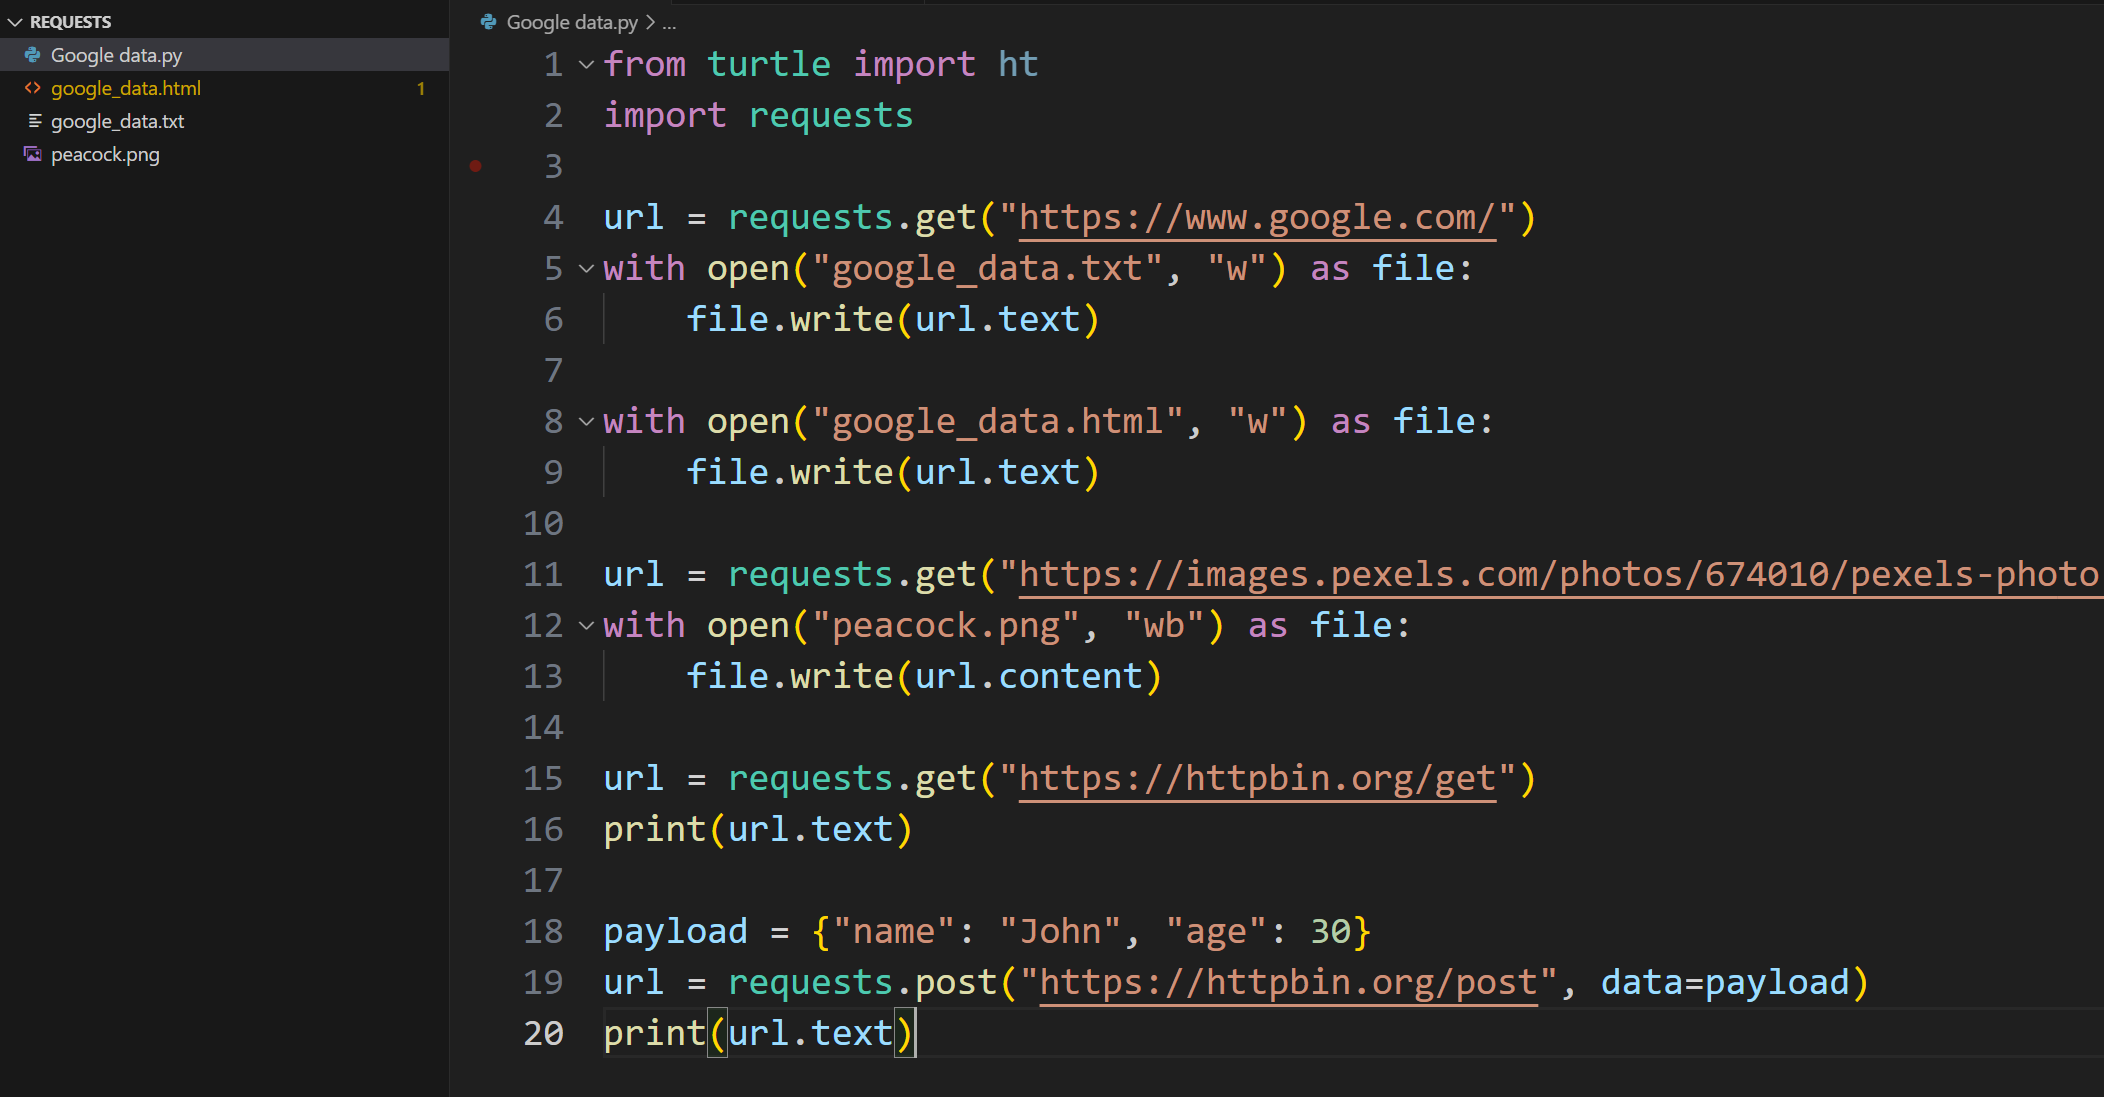
Task: Follow the https://httpbin.org/get link
Action: pyautogui.click(x=1256, y=779)
